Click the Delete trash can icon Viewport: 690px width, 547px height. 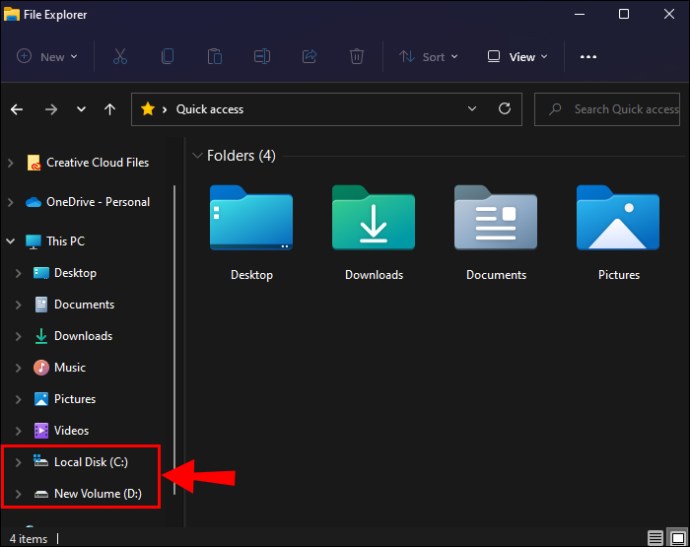[356, 57]
